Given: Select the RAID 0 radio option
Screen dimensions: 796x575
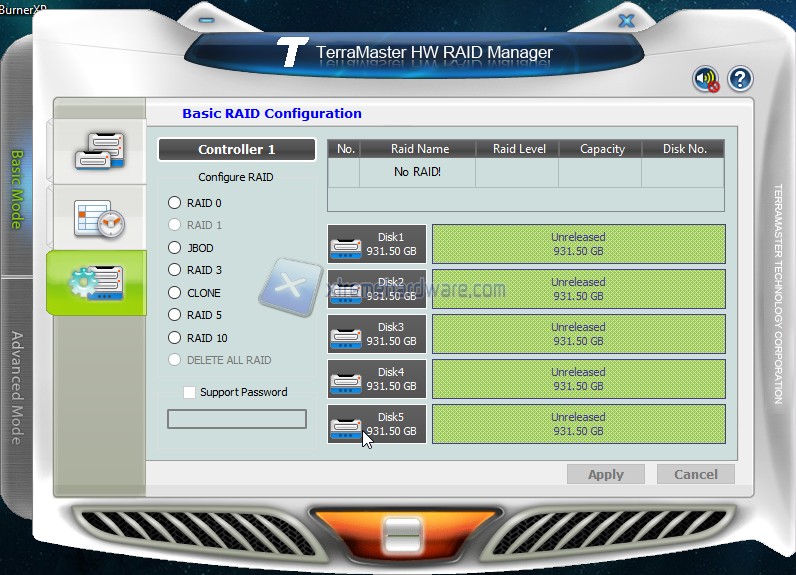Looking at the screenshot, I should (175, 203).
